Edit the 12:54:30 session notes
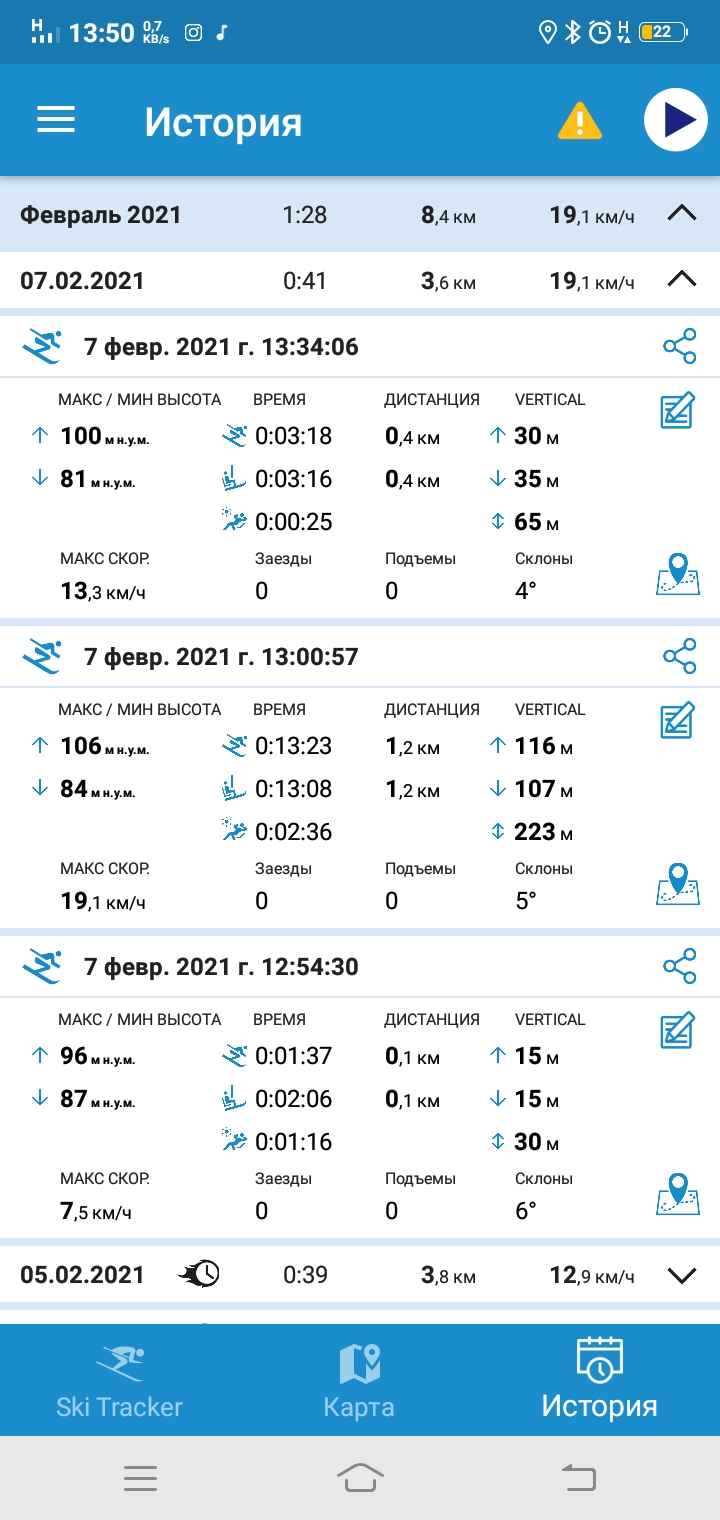 point(678,1032)
